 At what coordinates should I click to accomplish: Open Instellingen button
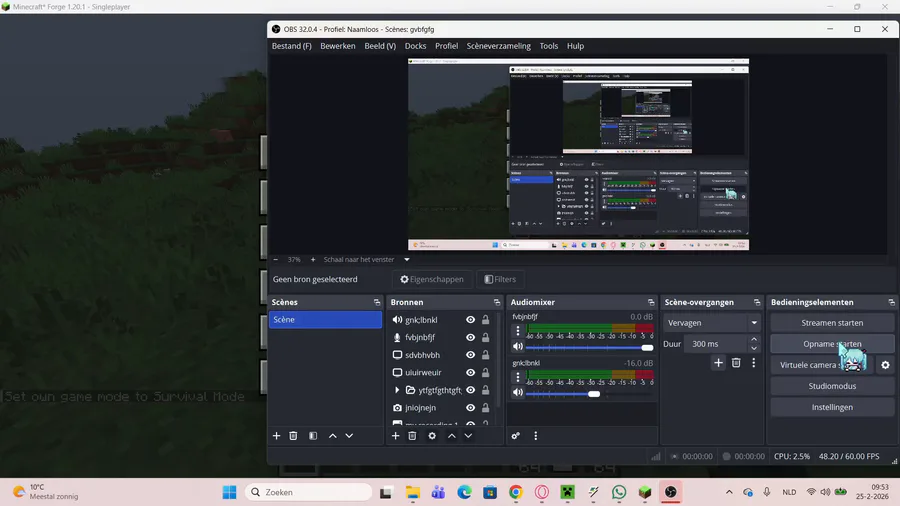[x=832, y=407]
